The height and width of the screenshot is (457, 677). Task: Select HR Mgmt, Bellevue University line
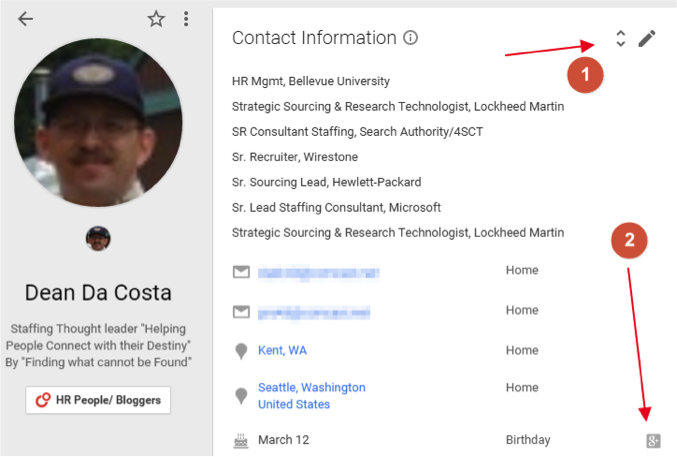pyautogui.click(x=311, y=81)
